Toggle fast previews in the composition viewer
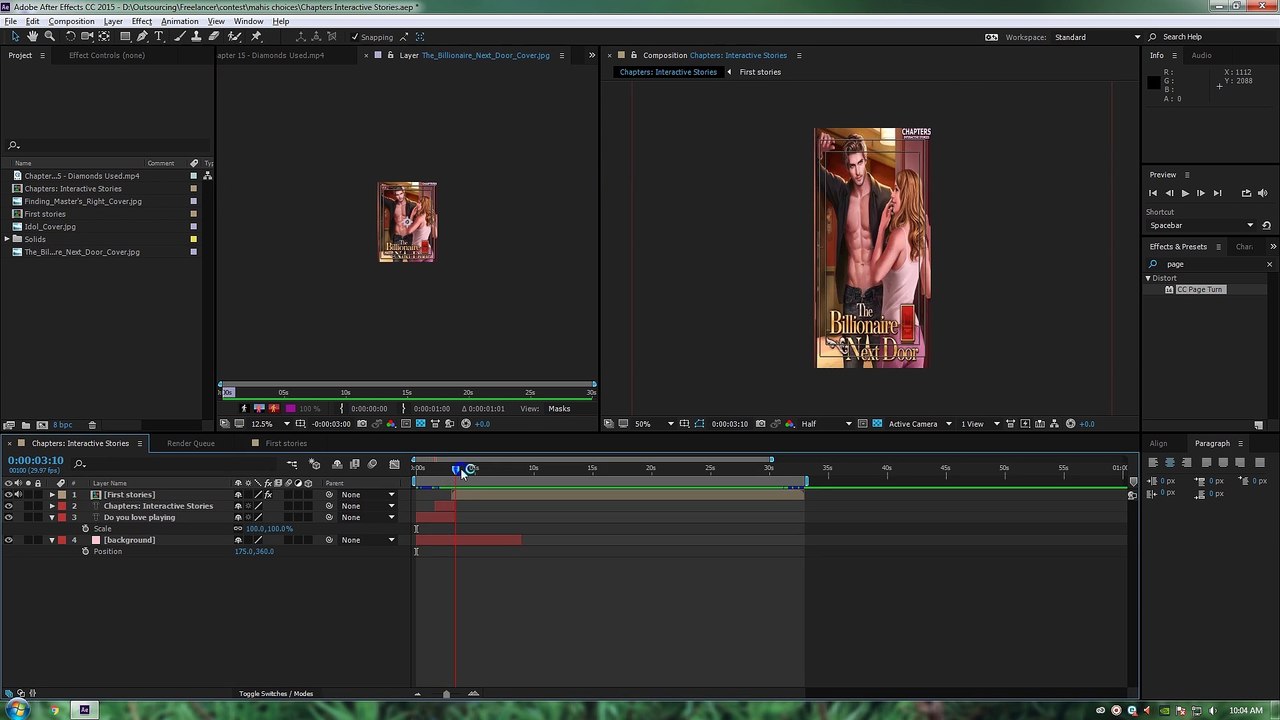 click(x=1025, y=424)
